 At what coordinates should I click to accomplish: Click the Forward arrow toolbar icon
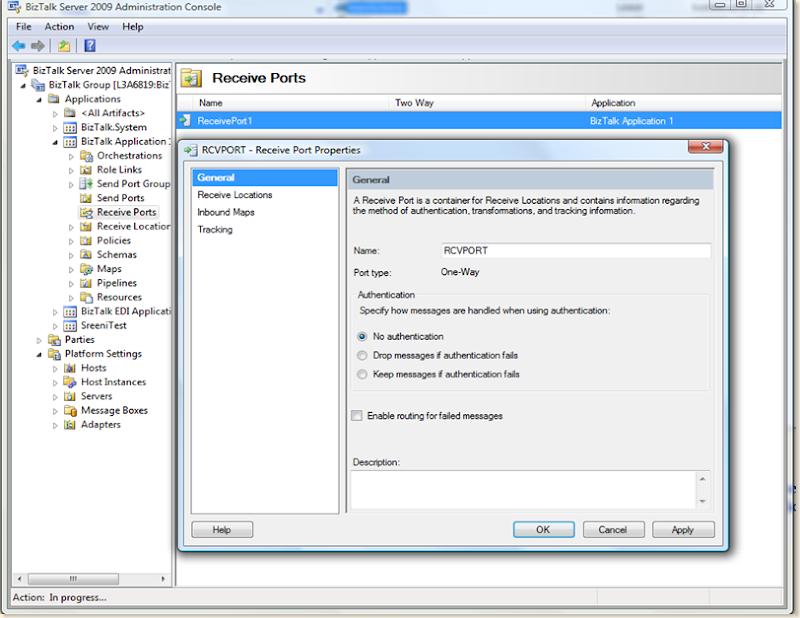pos(38,46)
